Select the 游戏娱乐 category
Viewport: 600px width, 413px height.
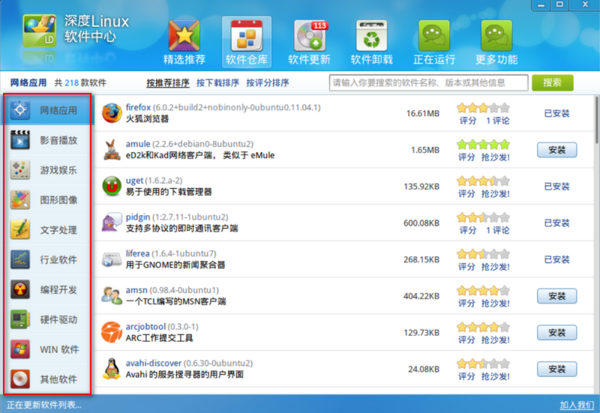point(47,170)
